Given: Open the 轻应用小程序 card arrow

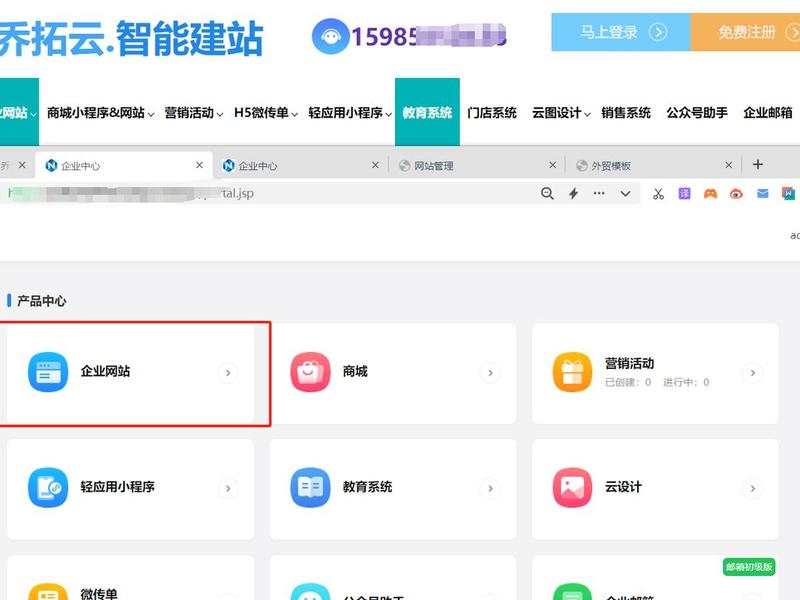Looking at the screenshot, I should (x=228, y=489).
